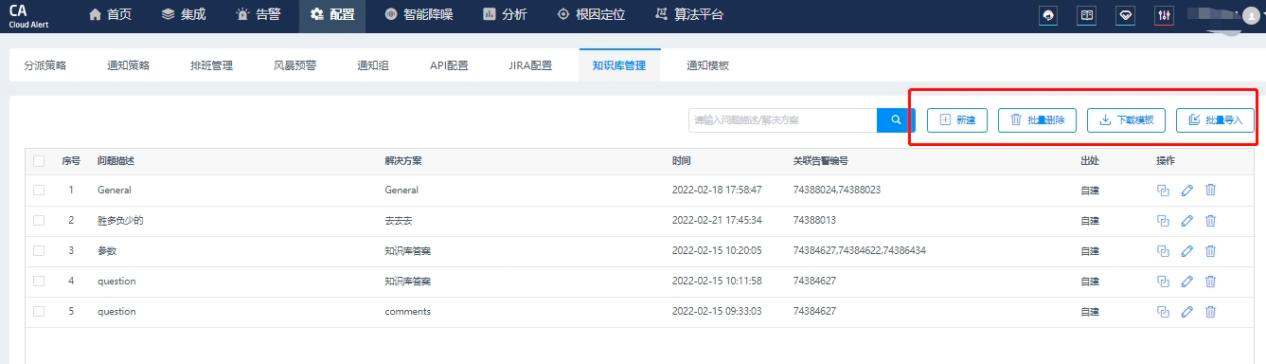1266x364 pixels.
Task: Edit the 胜多负少的 knowledge entry
Action: pyautogui.click(x=1187, y=220)
